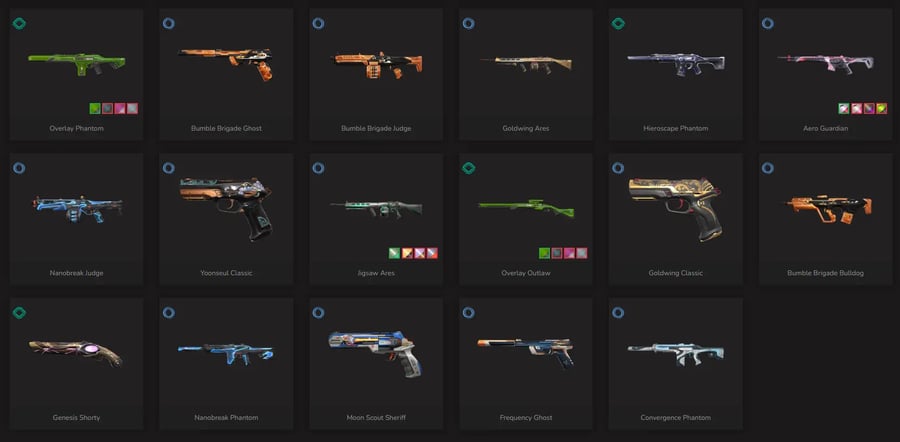Open the Frequency Ghost weapon image
The image size is (900, 442).
tap(526, 351)
